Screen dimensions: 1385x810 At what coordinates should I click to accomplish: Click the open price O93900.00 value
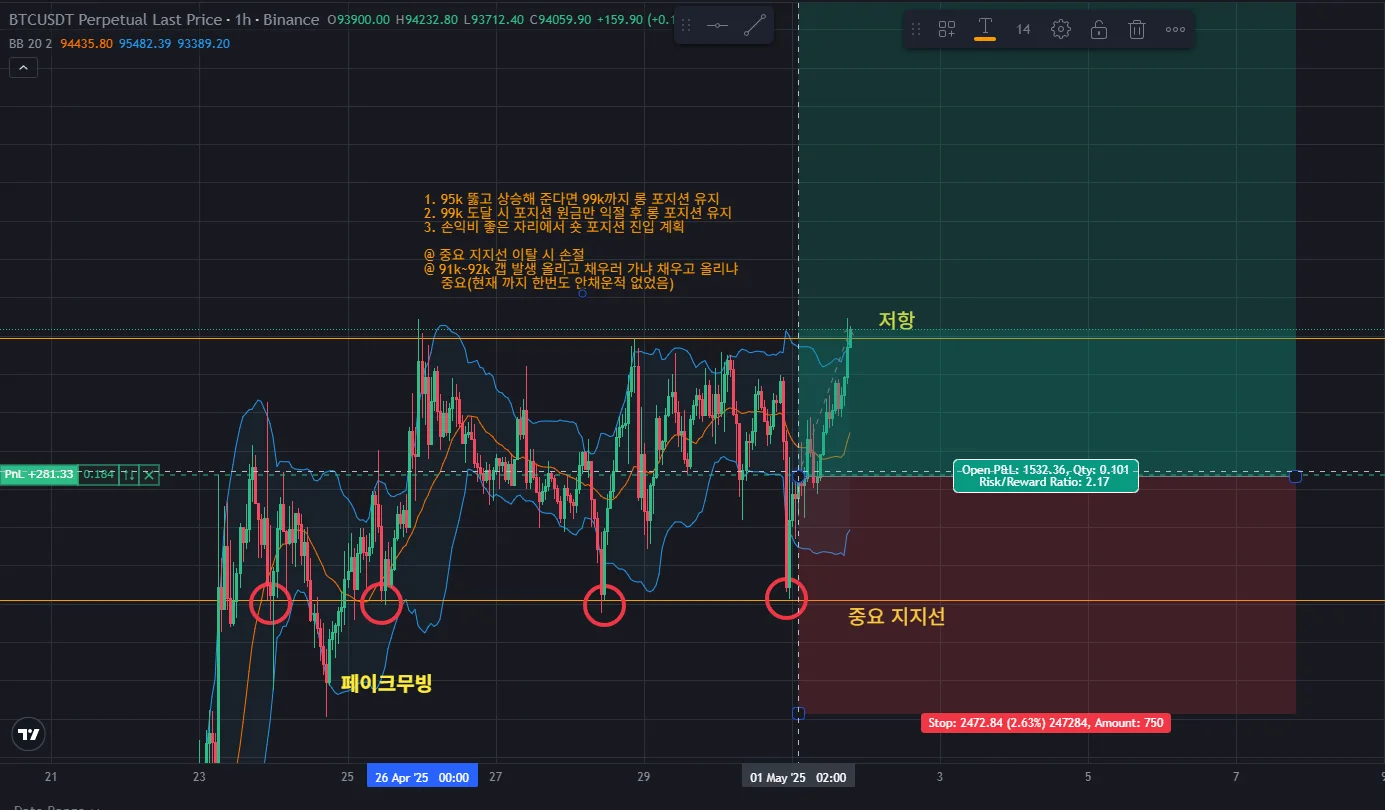click(x=360, y=20)
